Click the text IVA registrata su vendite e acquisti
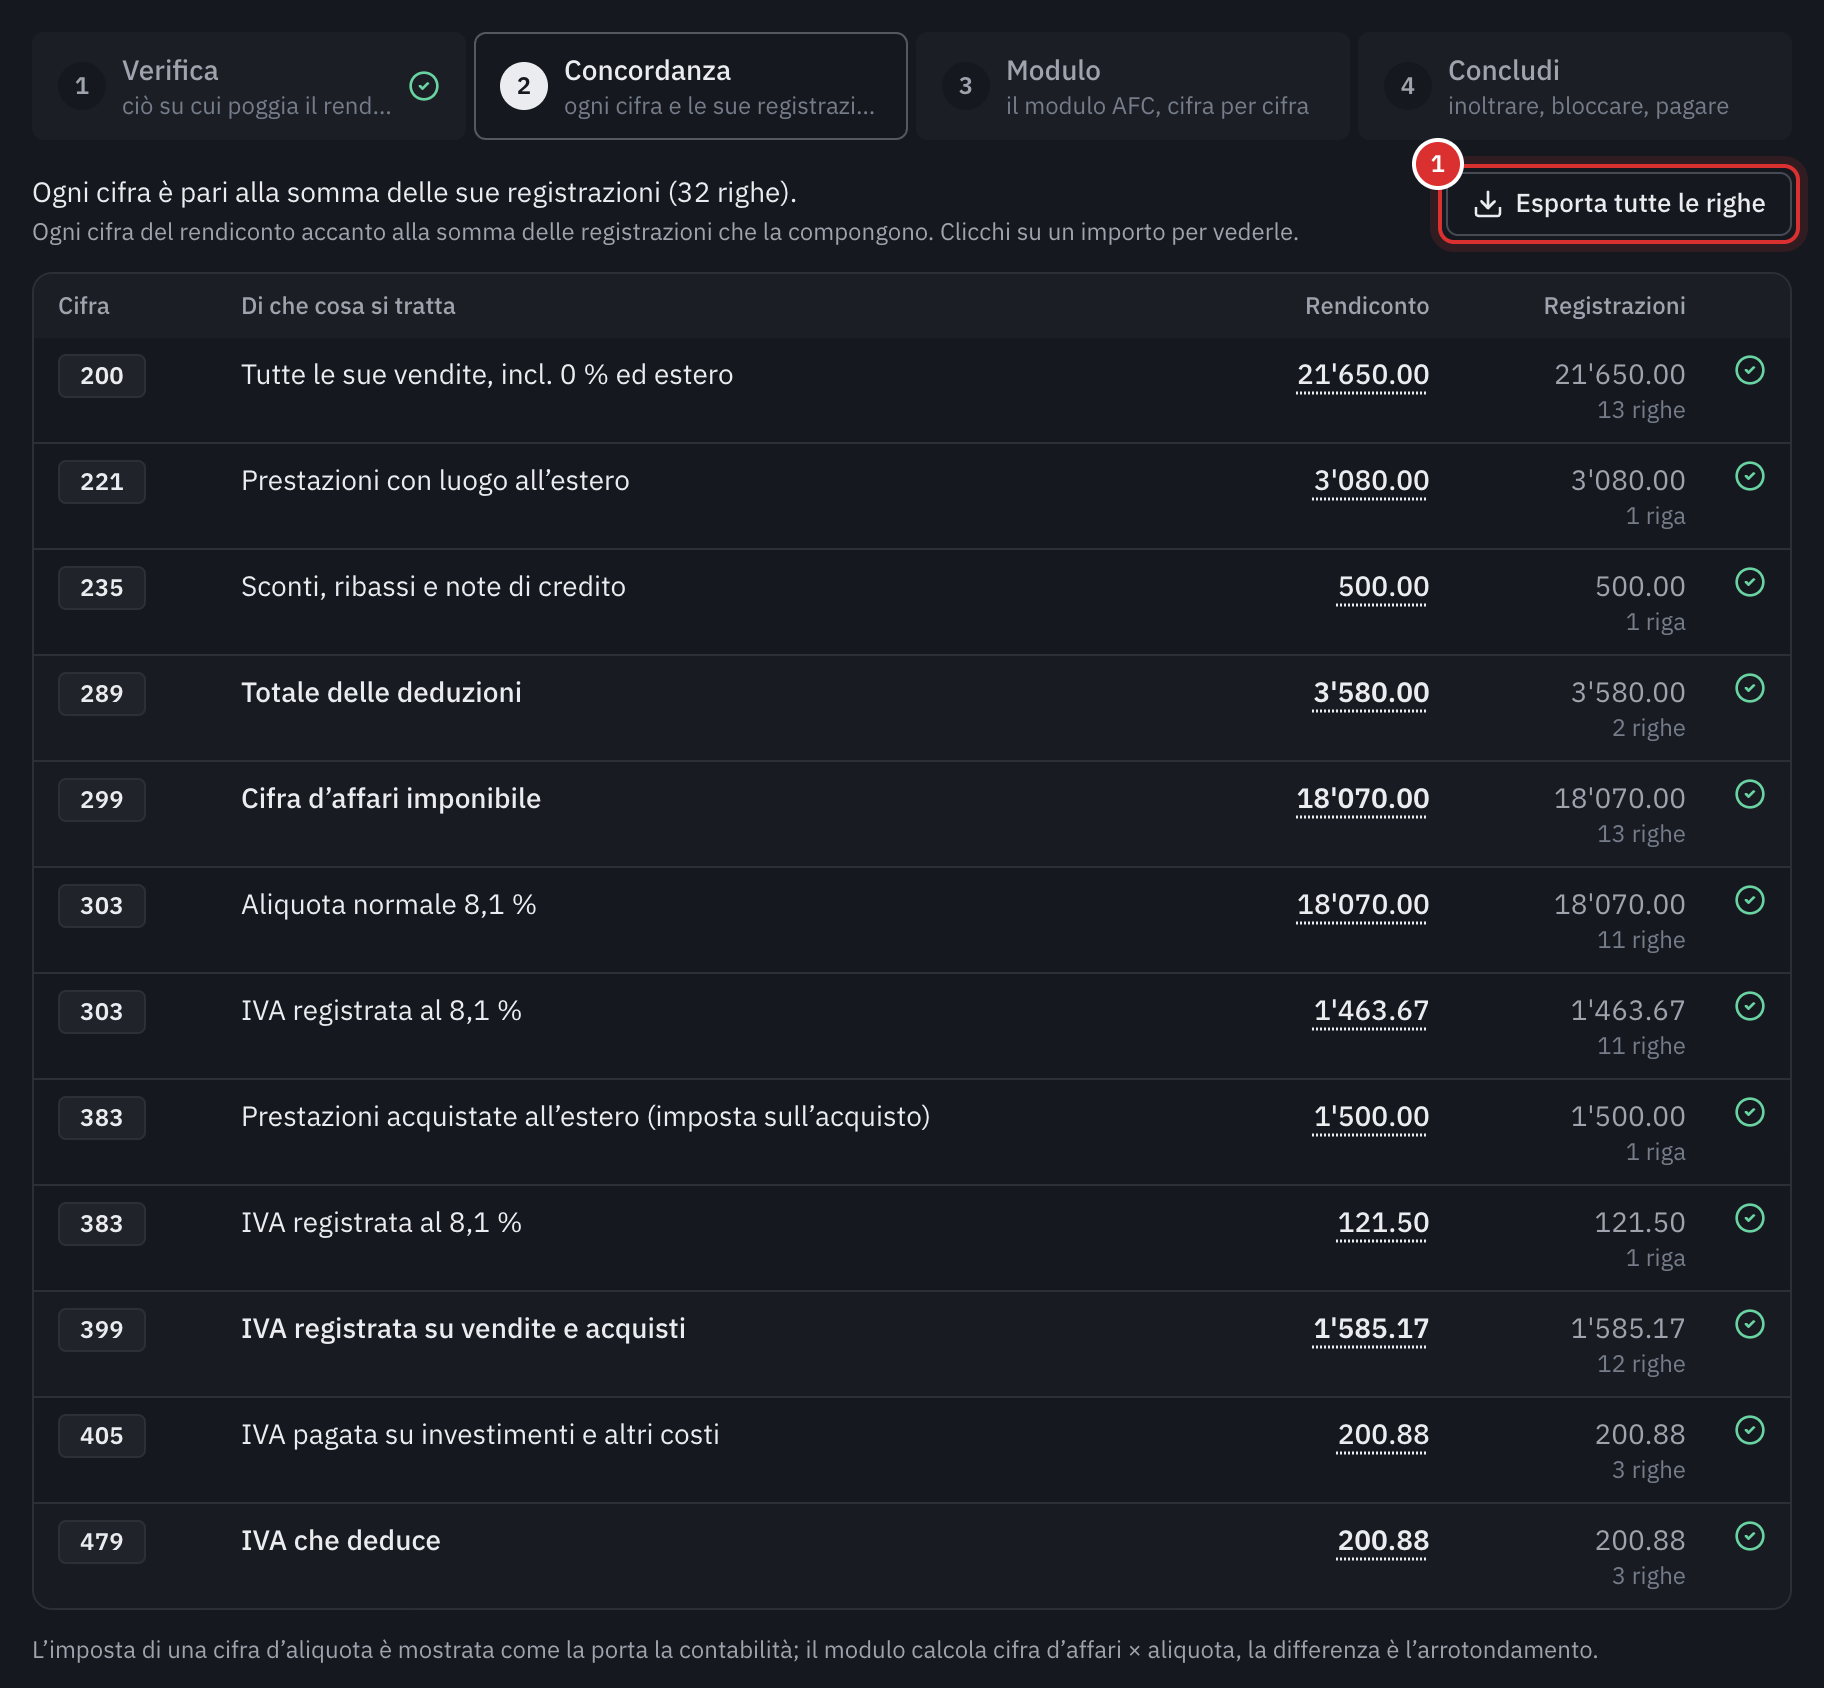 (x=463, y=1329)
